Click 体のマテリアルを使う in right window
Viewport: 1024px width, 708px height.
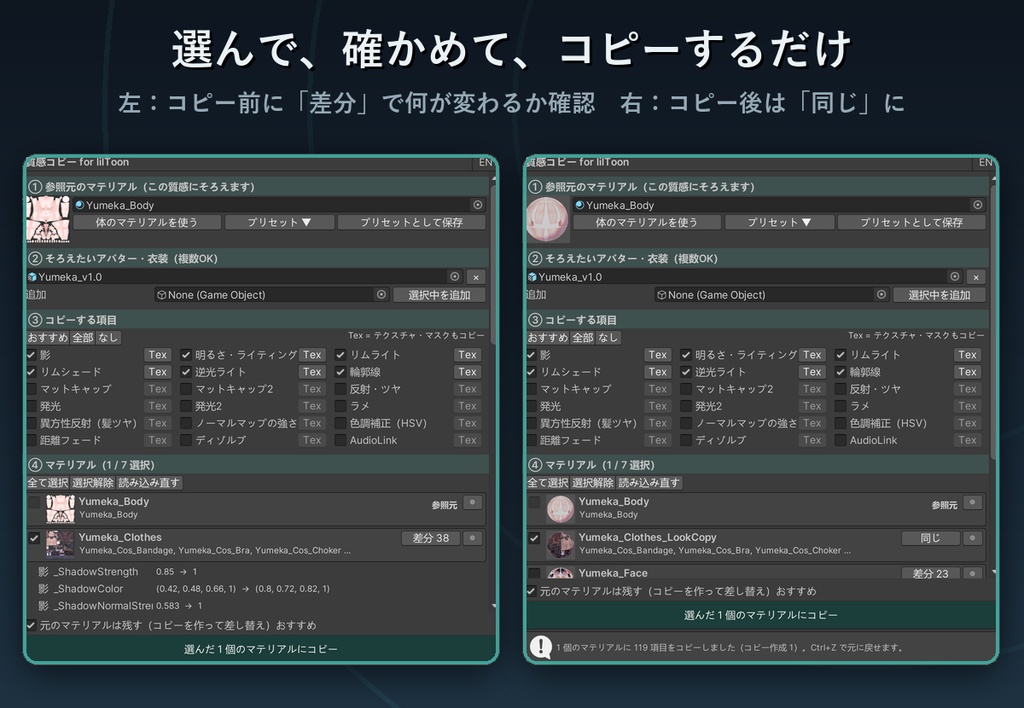(647, 222)
